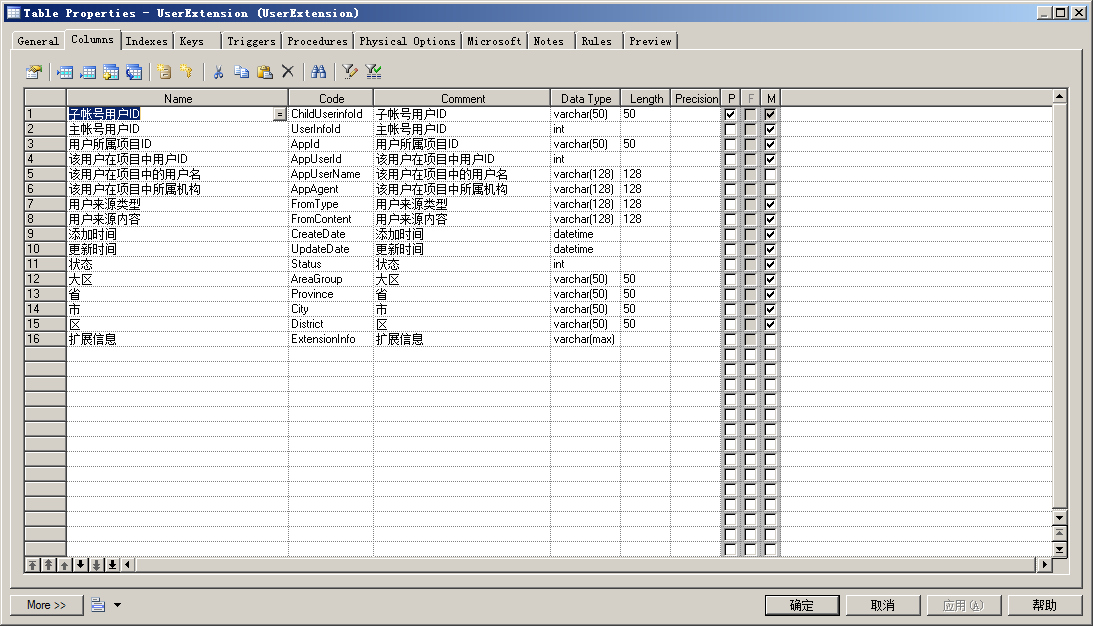Open the Procedures tab

tap(317, 41)
